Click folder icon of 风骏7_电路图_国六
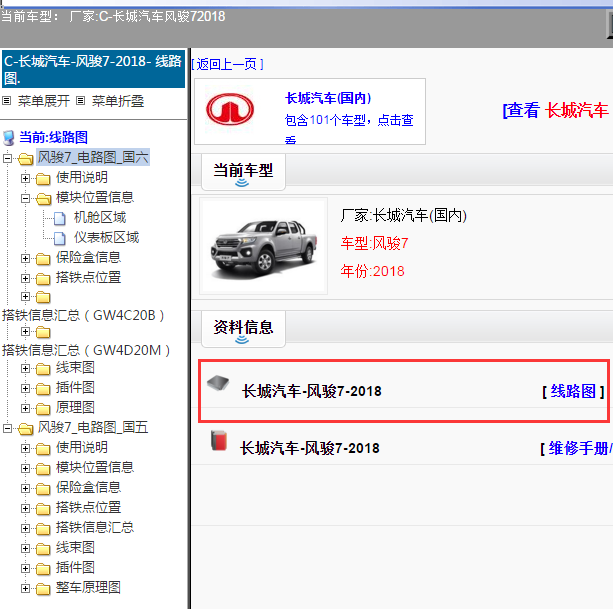This screenshot has width=613, height=609. point(25,159)
